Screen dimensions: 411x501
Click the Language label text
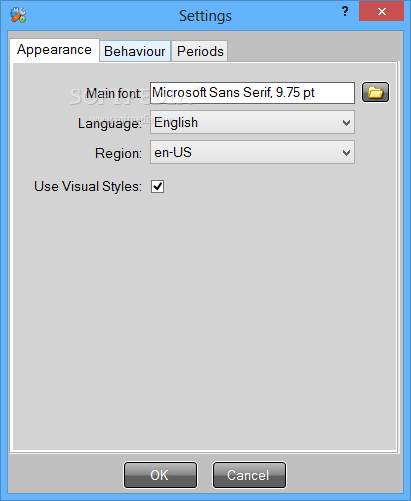[110, 124]
